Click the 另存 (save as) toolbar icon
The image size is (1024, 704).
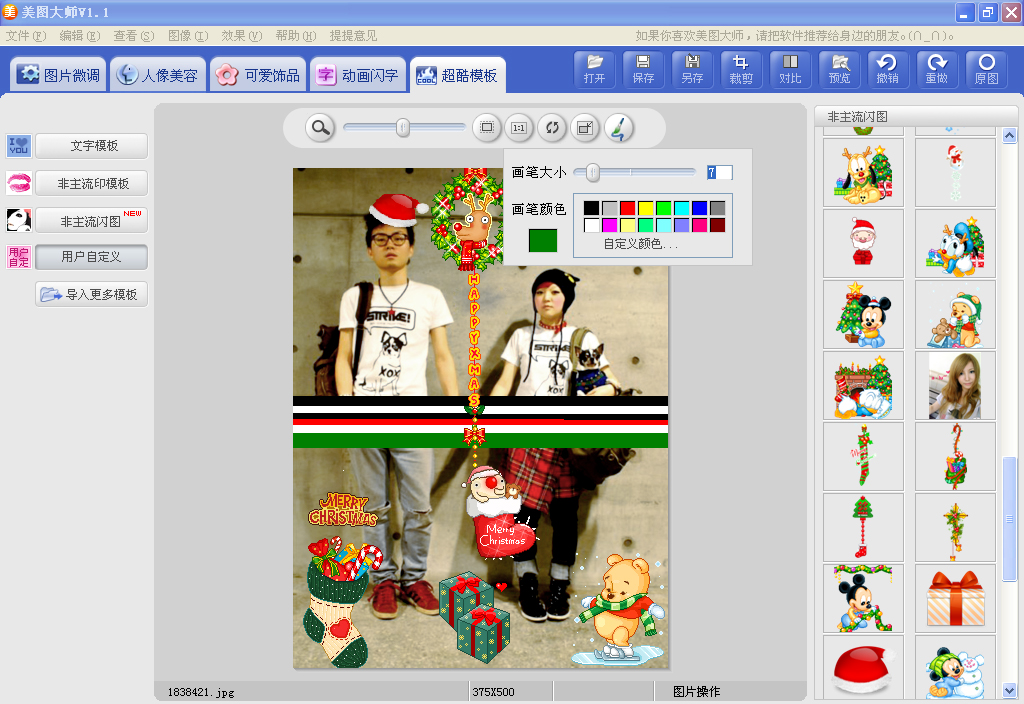coord(692,69)
